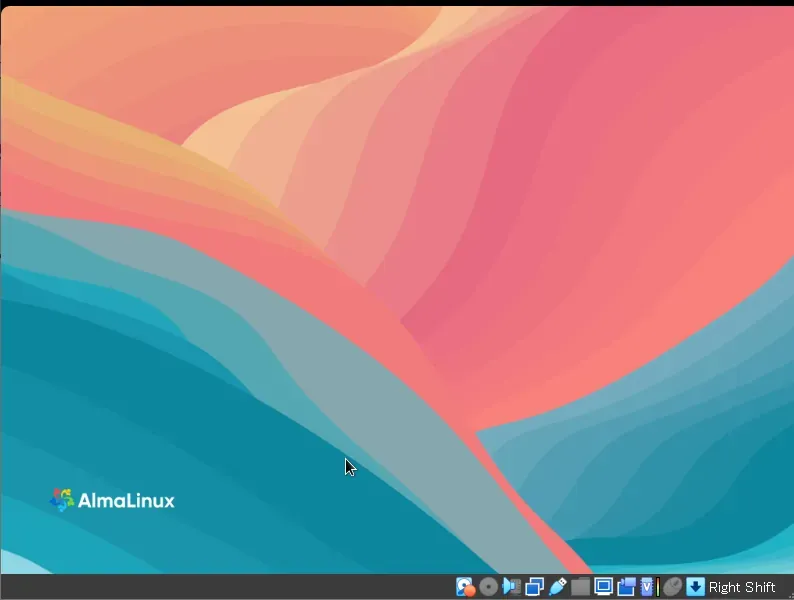Click the AlmaLinux colorful logo emblem
The width and height of the screenshot is (794, 600).
pos(62,500)
